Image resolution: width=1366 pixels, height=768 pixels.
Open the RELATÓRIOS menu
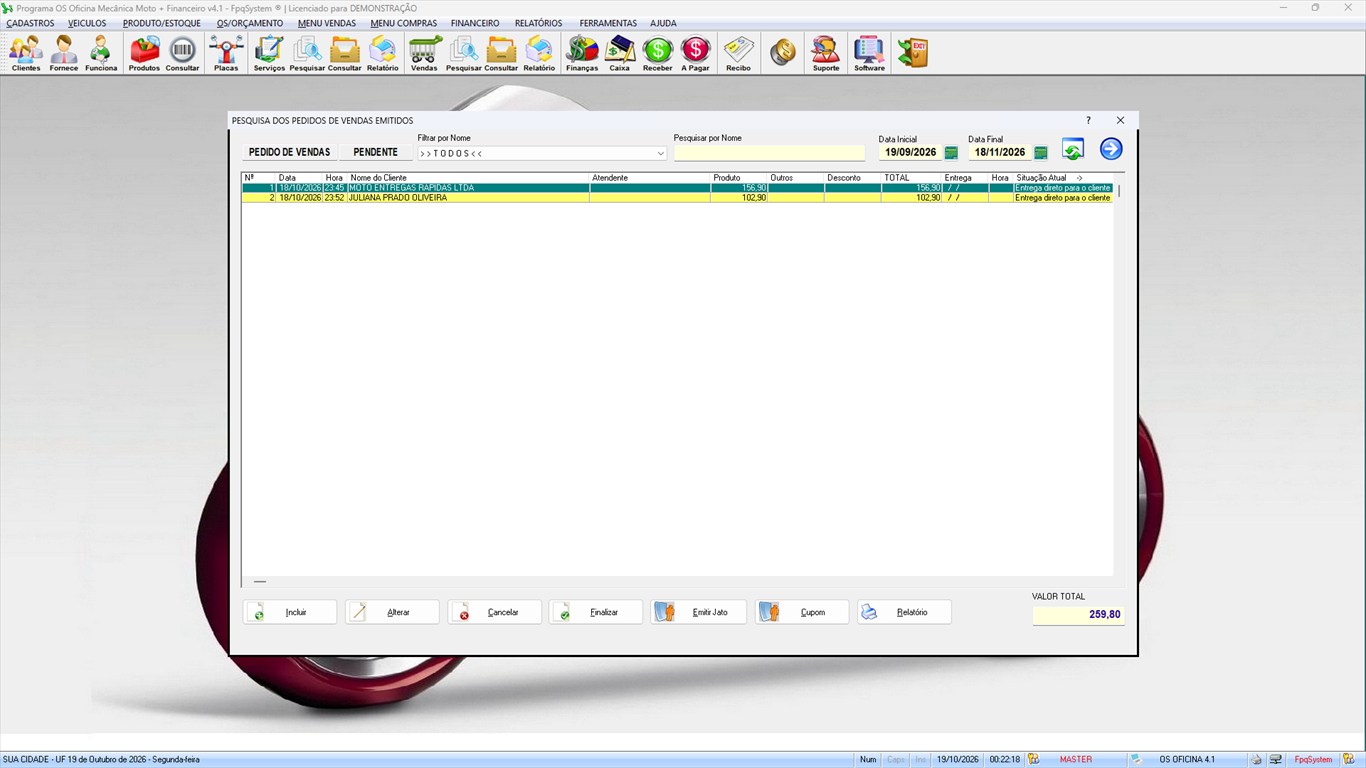click(539, 23)
